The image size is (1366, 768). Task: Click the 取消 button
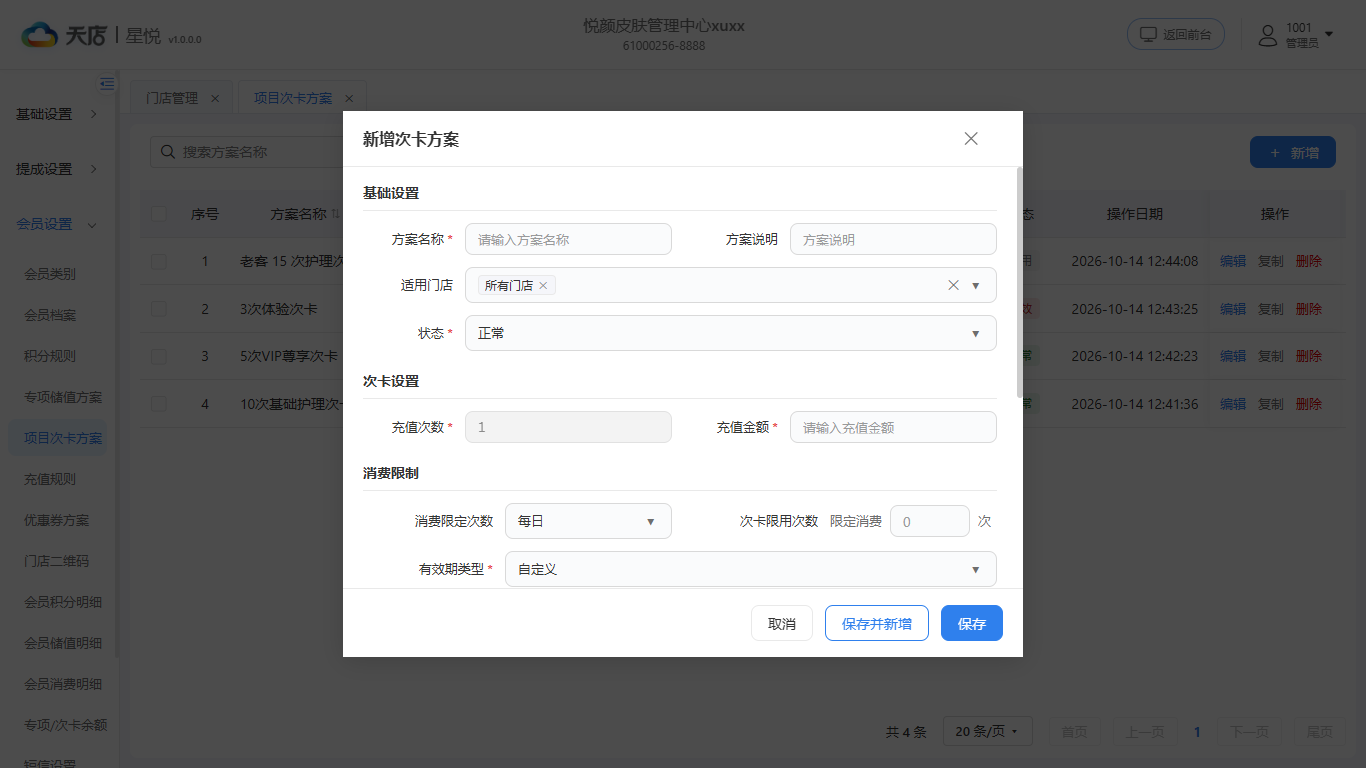click(x=782, y=623)
